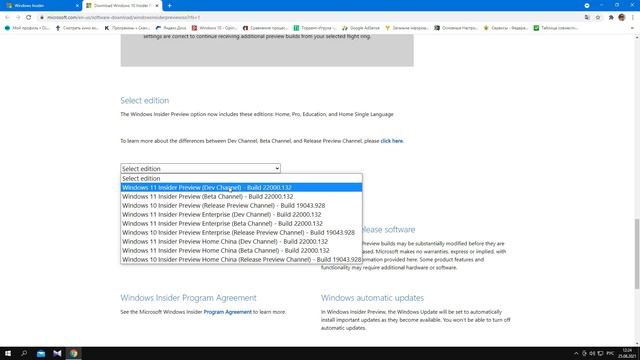640x360 pixels.
Task: Open the taskbar clock and date
Action: [627, 353]
